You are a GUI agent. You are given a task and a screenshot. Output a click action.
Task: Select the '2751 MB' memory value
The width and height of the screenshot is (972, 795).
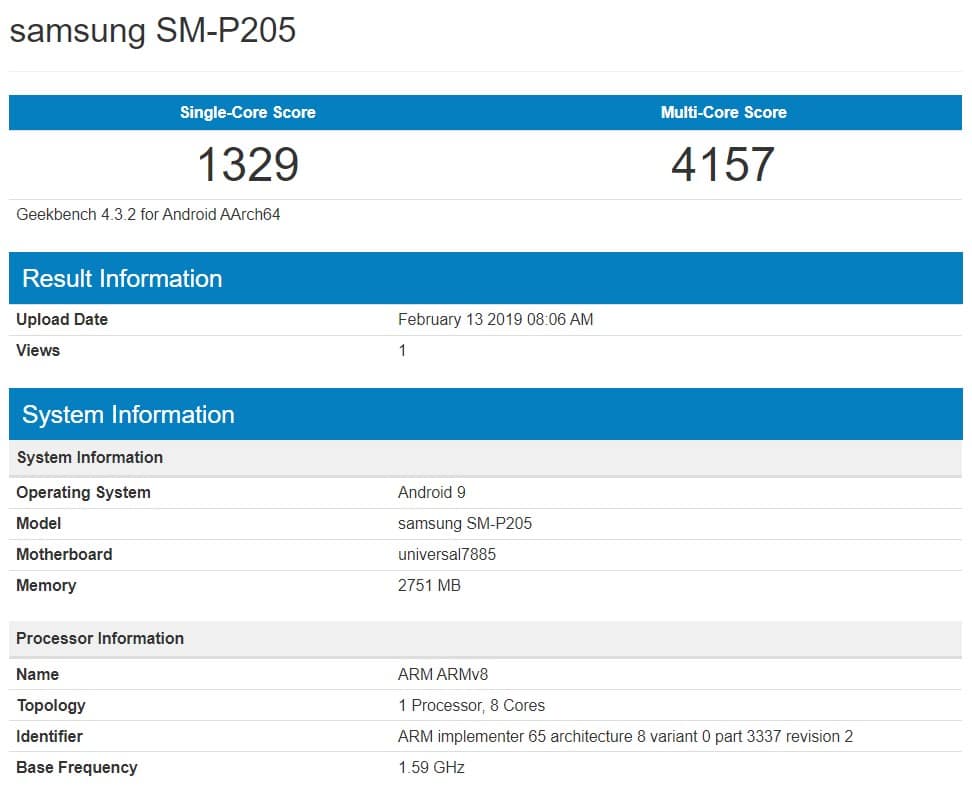point(429,585)
